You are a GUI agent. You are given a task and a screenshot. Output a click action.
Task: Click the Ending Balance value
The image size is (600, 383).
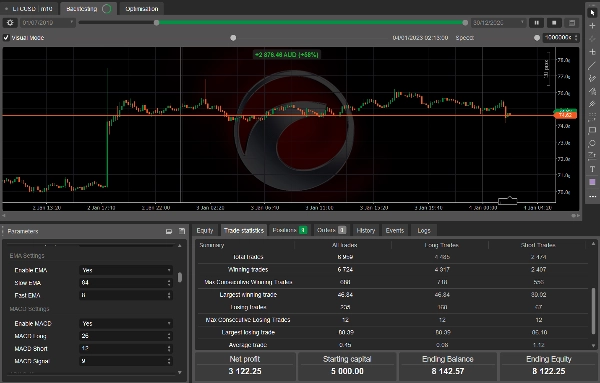[x=448, y=371]
